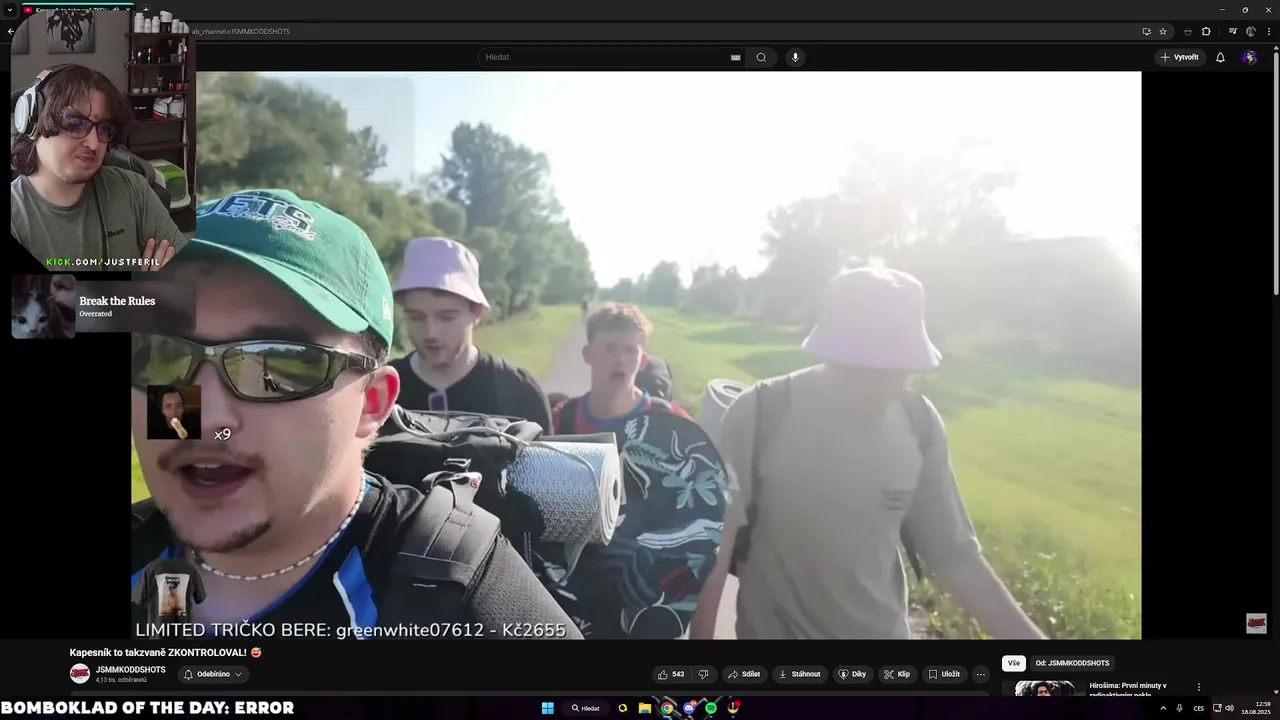
Task: Select the Od: JSMMKODDSHOTS filter chip
Action: (1072, 663)
